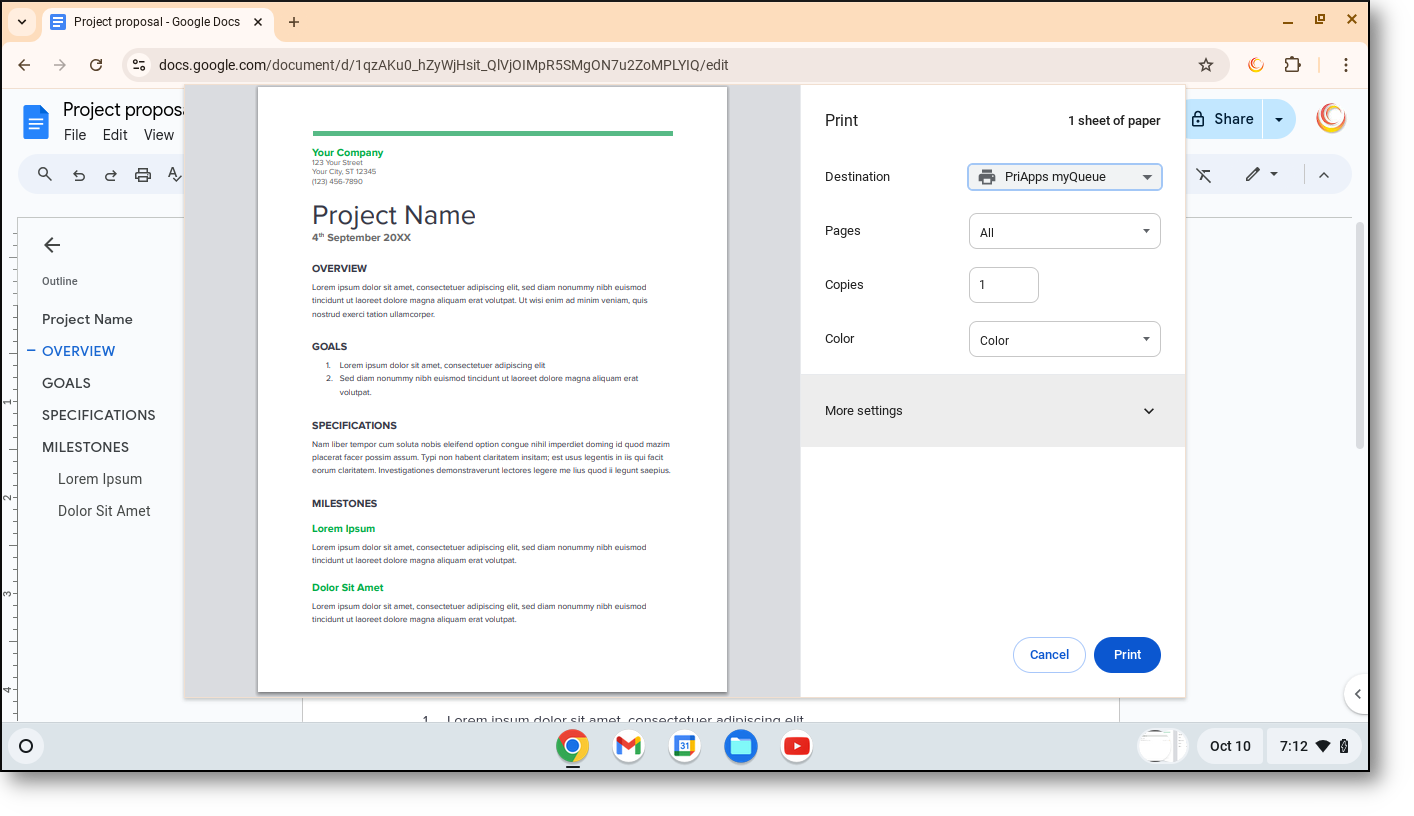
Task: Go to SPECIFICATIONS in outline
Action: pyautogui.click(x=99, y=415)
